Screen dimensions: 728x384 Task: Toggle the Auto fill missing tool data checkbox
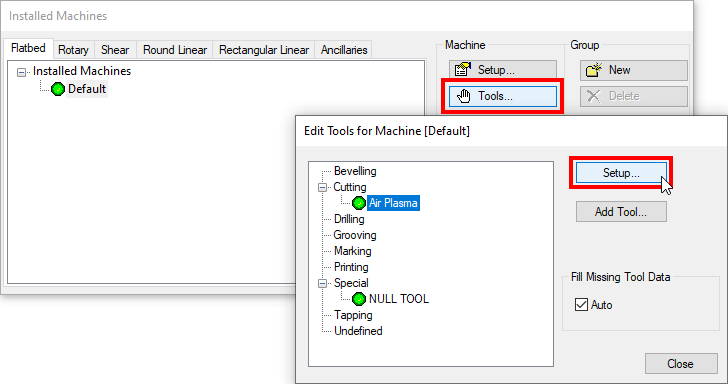(581, 305)
